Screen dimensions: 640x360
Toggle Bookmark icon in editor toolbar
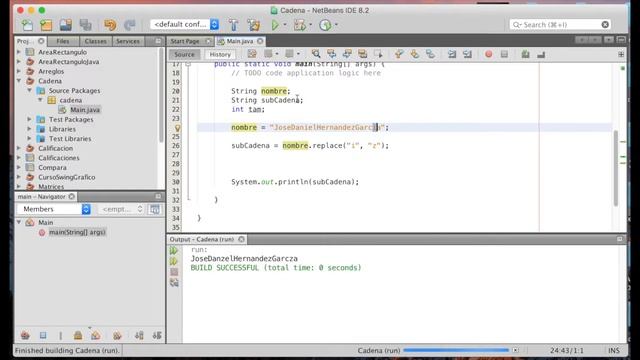tap(430, 54)
